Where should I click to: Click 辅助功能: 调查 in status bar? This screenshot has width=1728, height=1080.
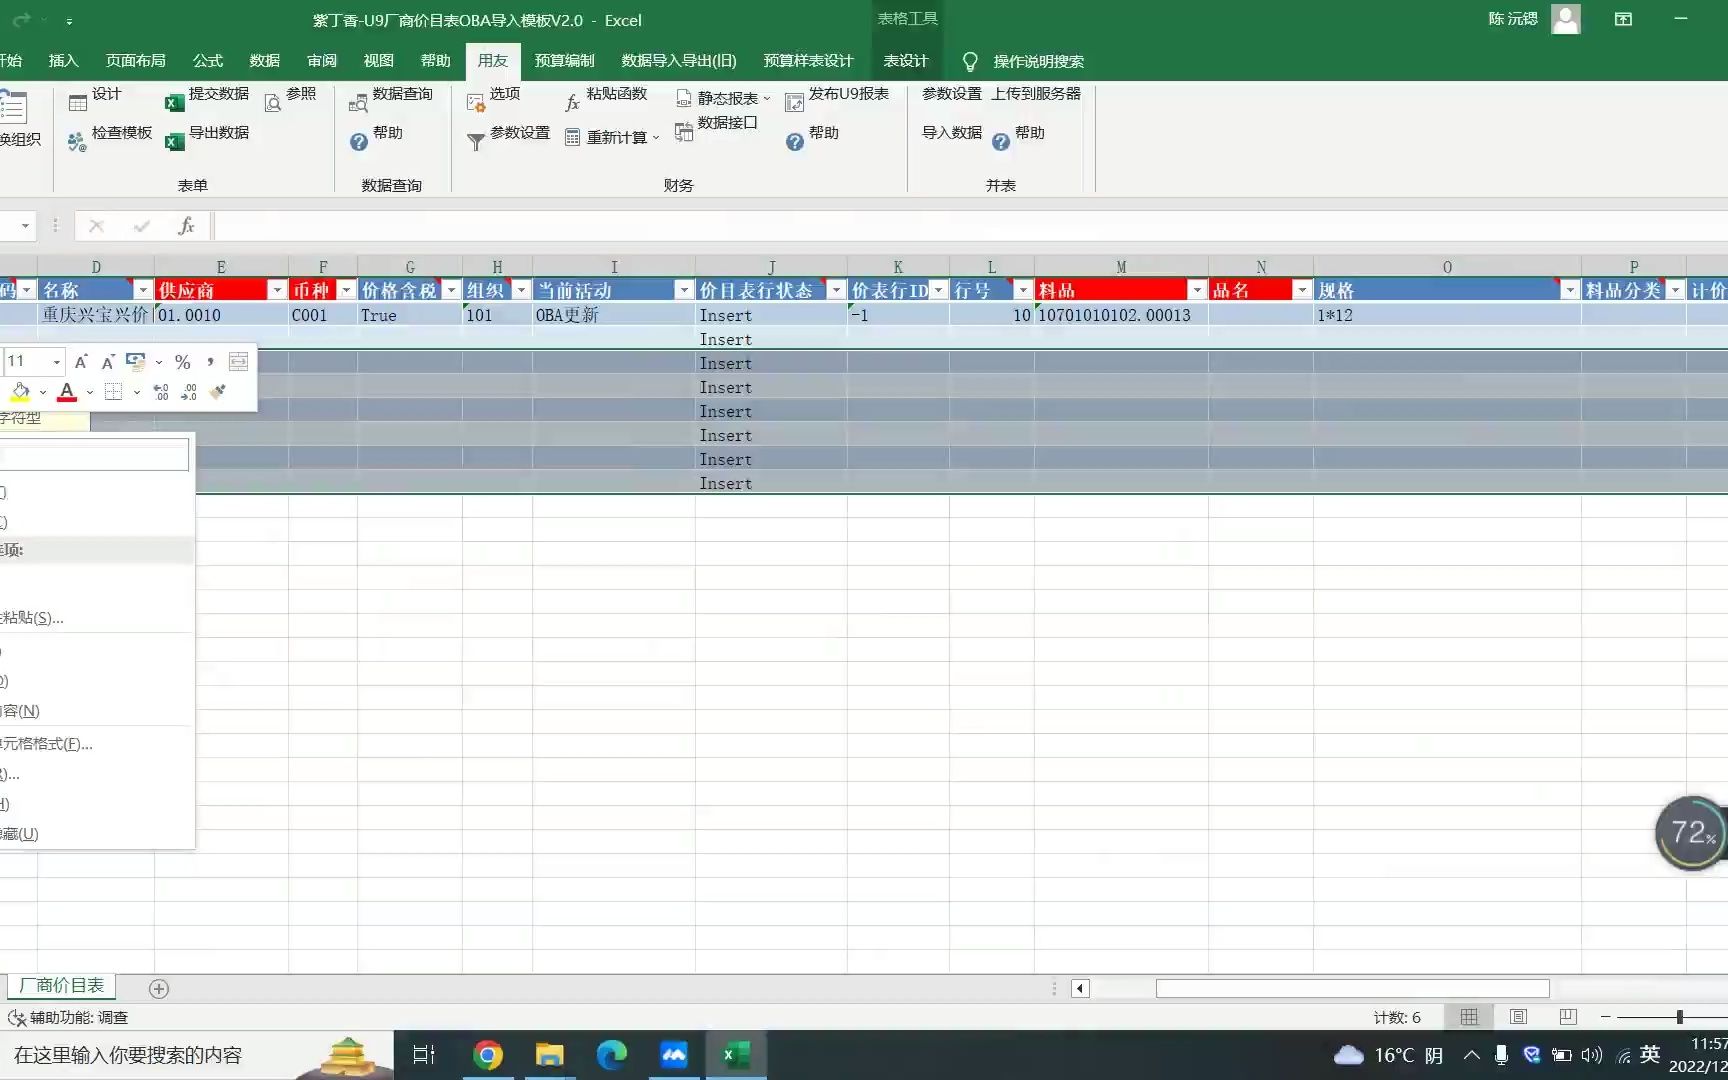pyautogui.click(x=68, y=1018)
